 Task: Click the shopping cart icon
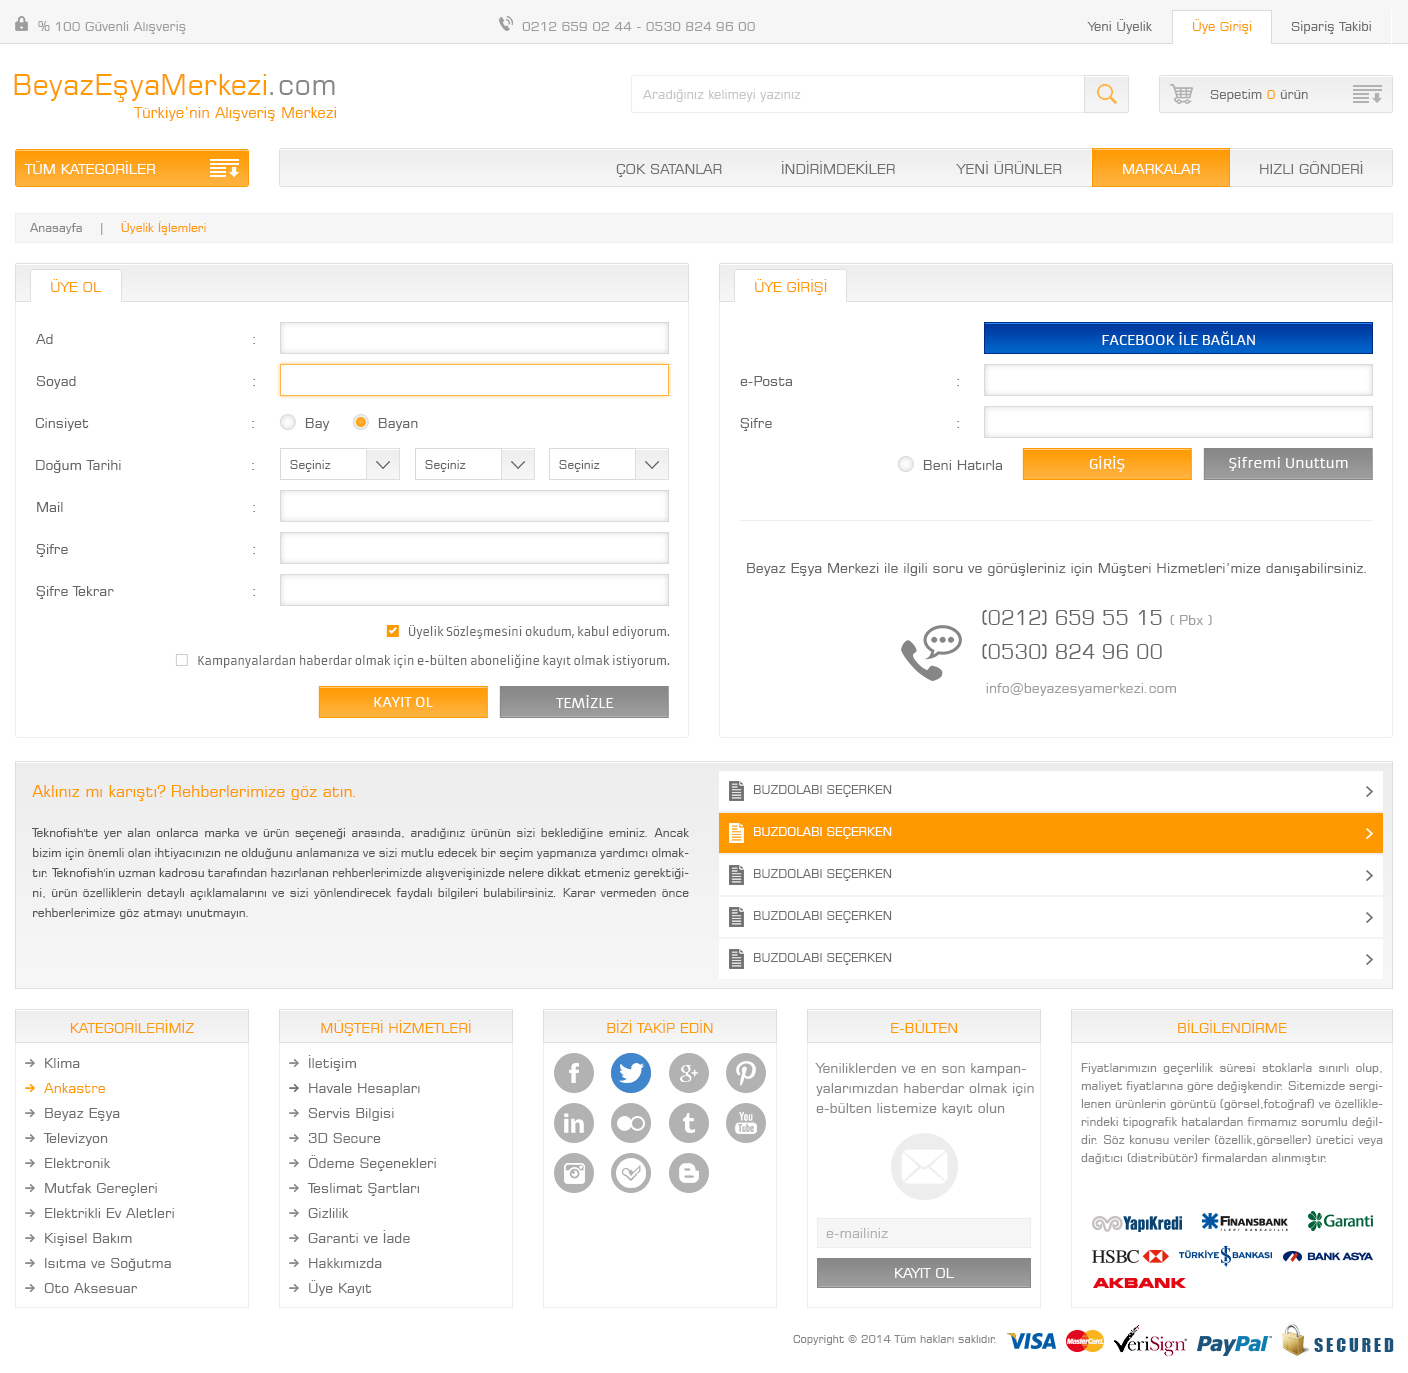(x=1182, y=94)
